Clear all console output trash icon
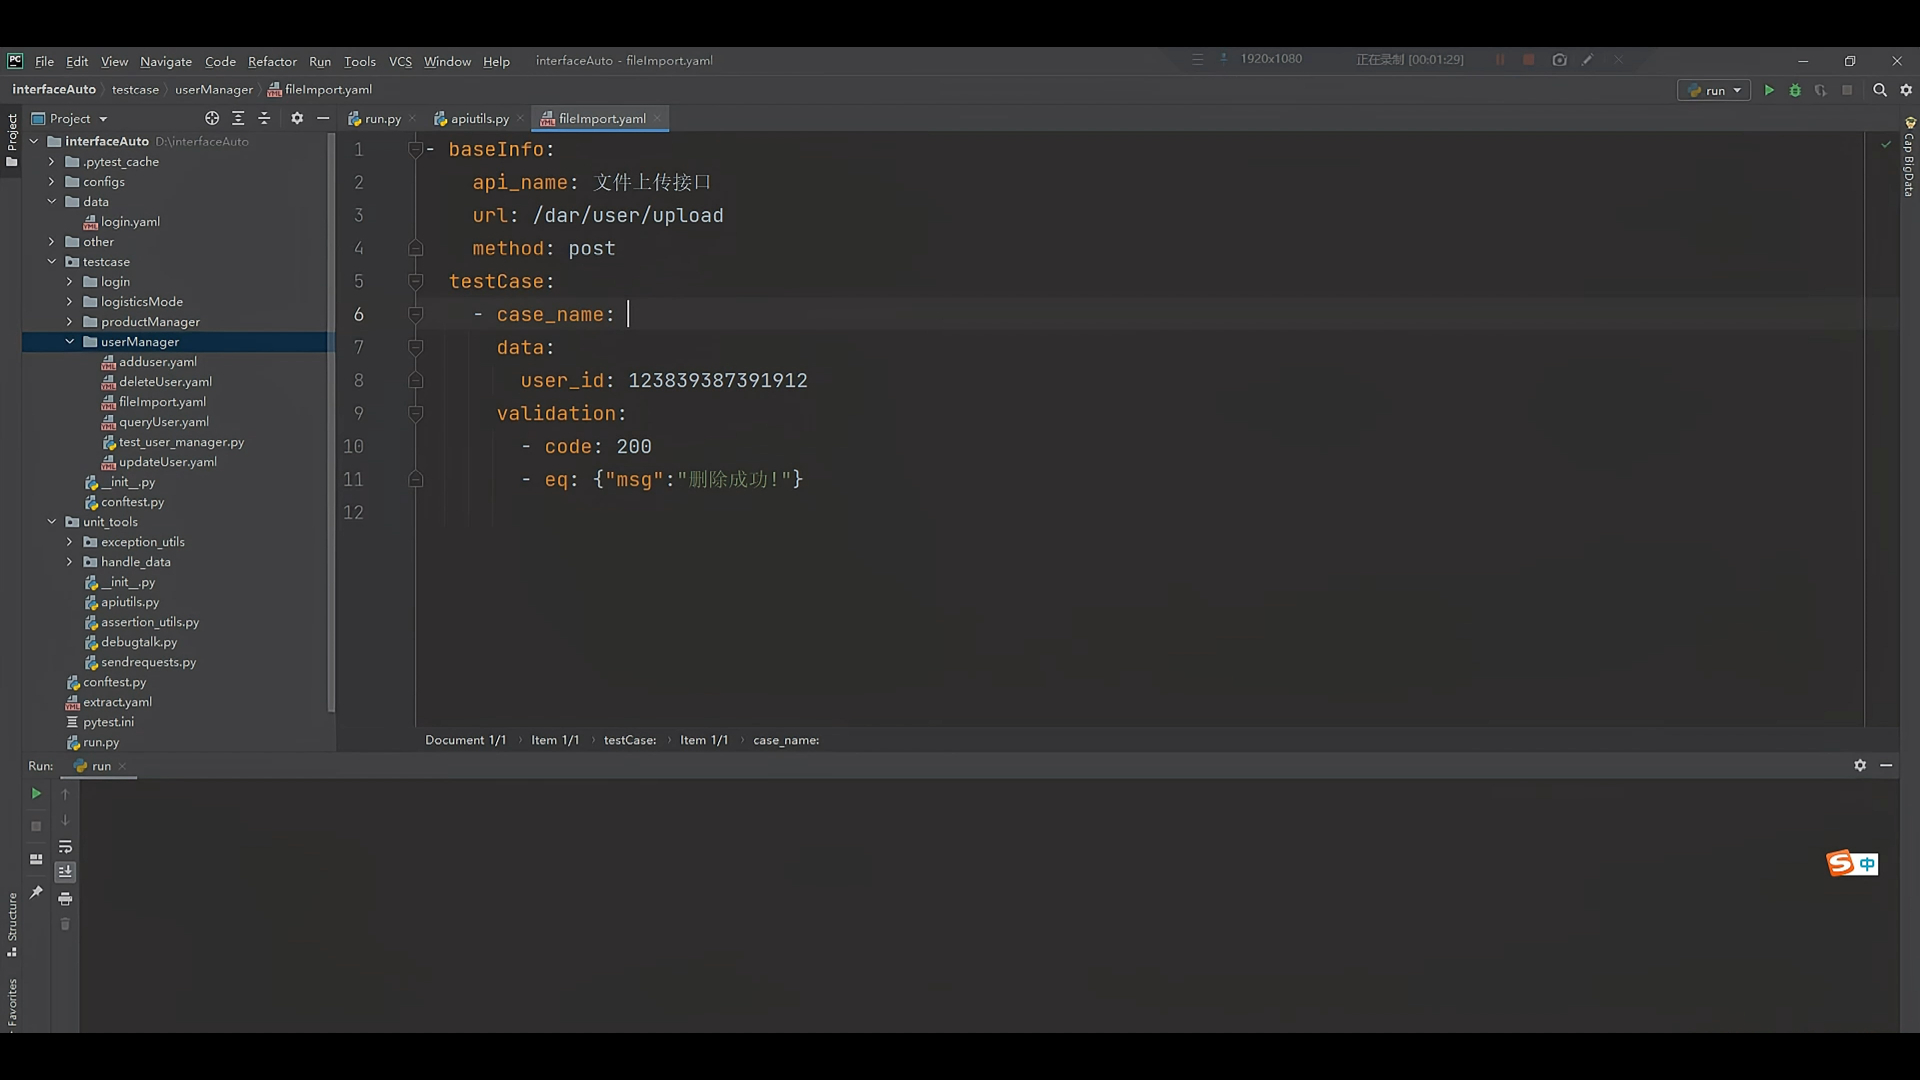Viewport: 1920px width, 1080px height. click(x=65, y=925)
